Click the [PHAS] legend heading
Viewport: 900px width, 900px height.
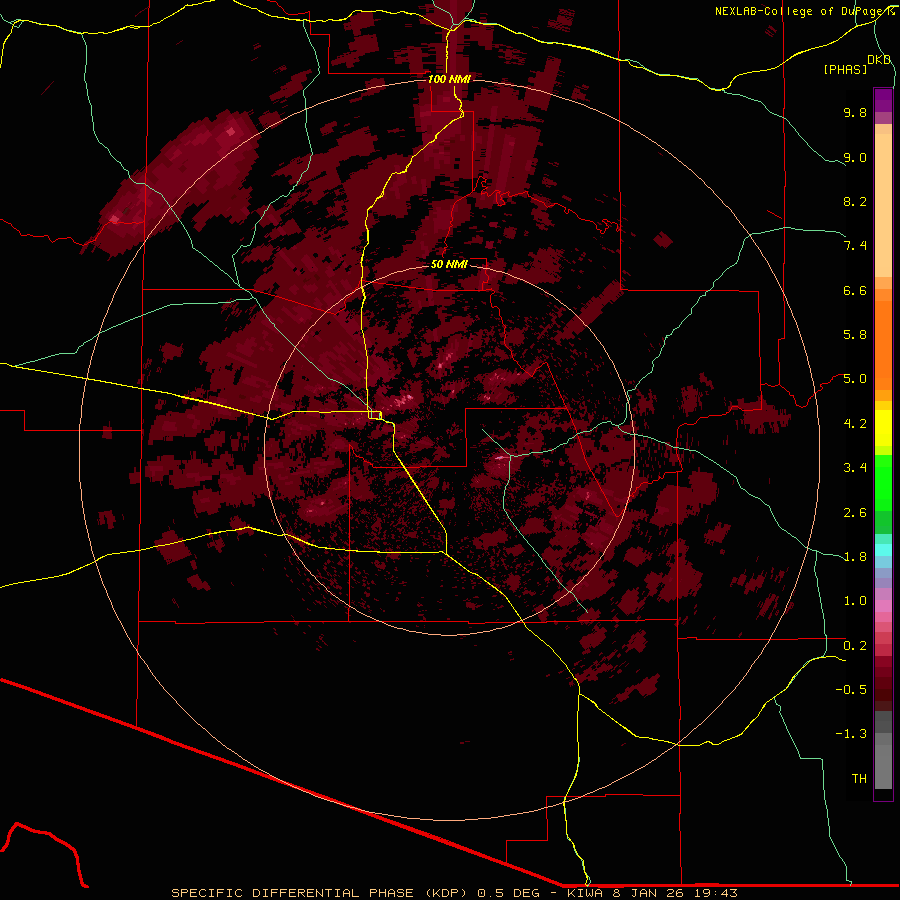click(845, 69)
